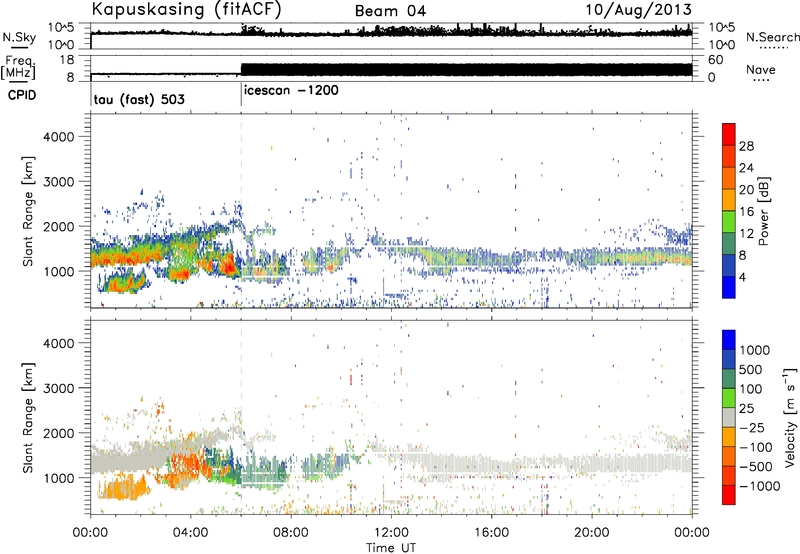The height and width of the screenshot is (554, 800).
Task: Click the 'tau (fast) 503' text
Action: pos(139,99)
